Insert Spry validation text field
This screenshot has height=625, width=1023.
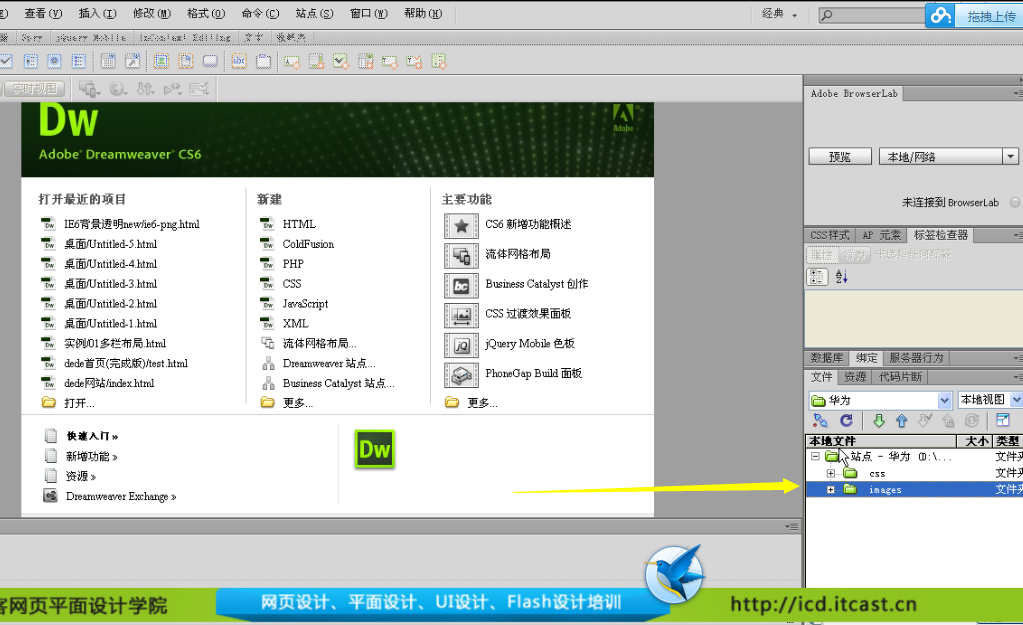coord(292,61)
